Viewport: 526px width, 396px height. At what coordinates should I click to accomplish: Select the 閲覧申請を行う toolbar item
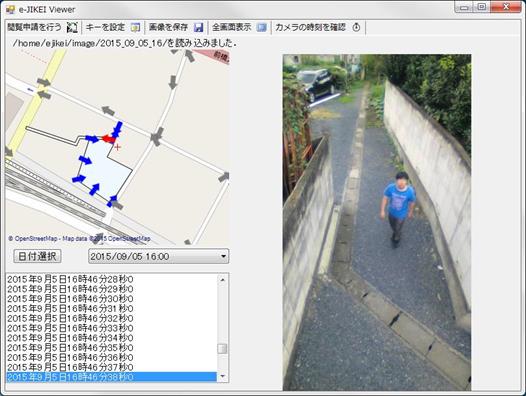(x=42, y=28)
